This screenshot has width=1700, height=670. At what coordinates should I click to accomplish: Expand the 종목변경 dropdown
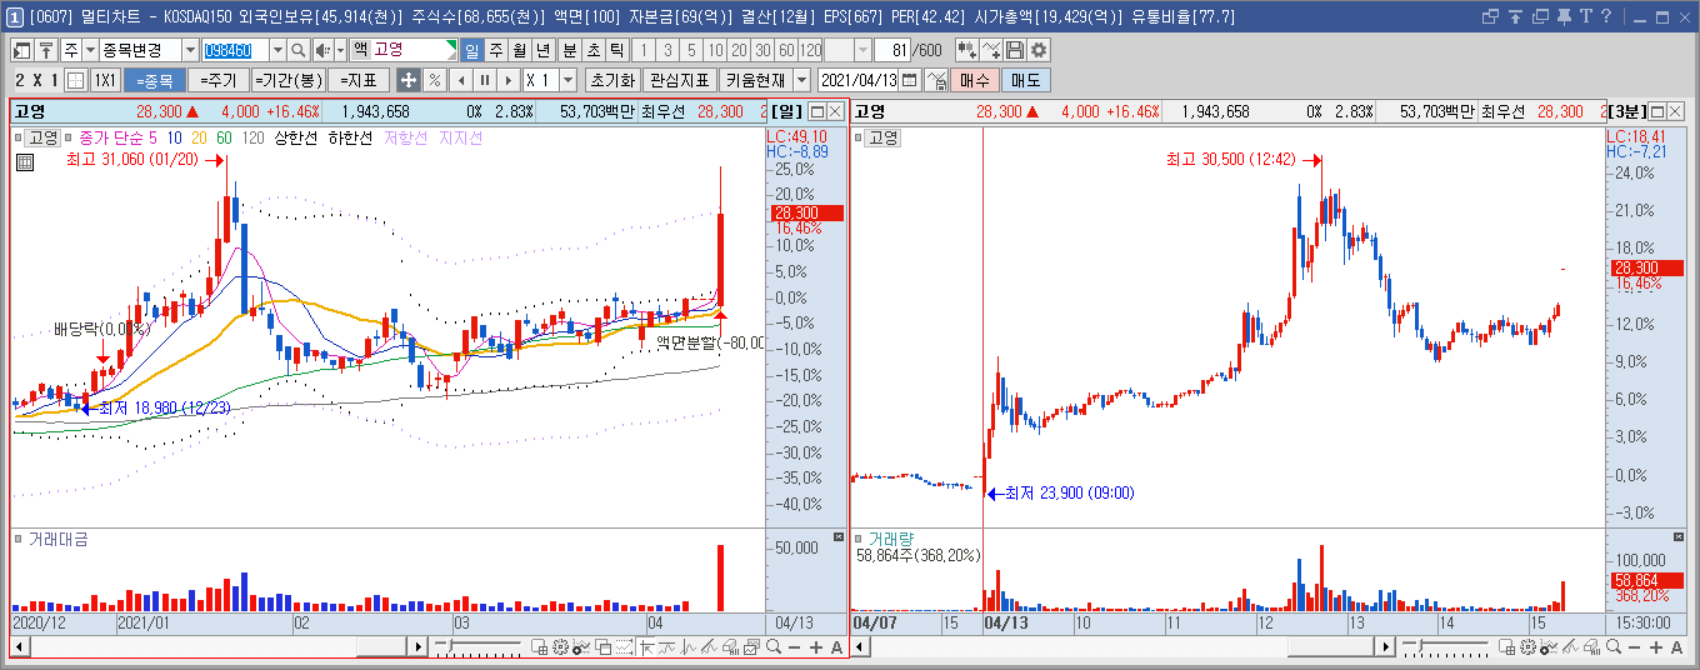[190, 50]
